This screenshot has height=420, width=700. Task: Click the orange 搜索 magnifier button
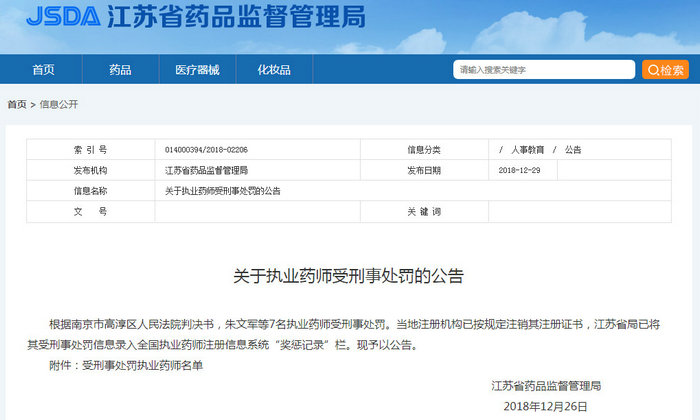(666, 70)
